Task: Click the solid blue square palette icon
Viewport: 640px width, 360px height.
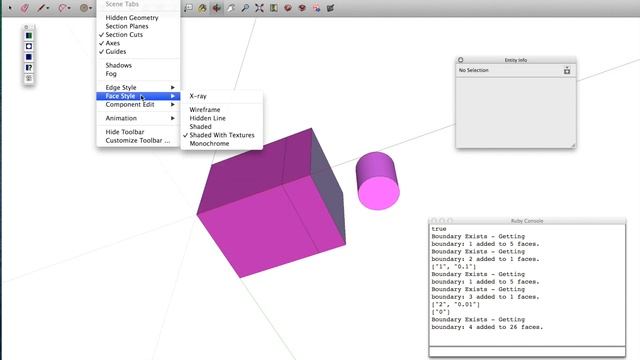Action: pos(29,57)
